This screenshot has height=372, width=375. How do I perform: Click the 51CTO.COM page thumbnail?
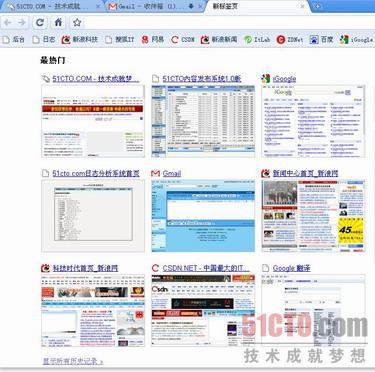93,121
